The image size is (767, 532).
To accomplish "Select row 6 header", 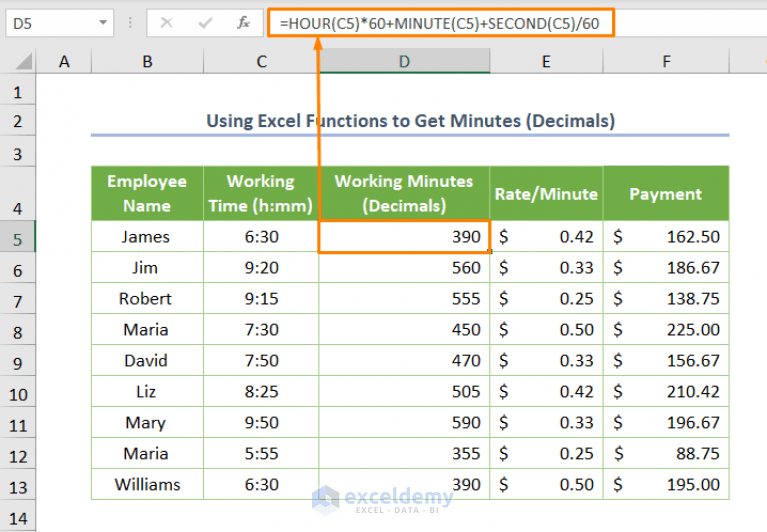I will [x=18, y=267].
